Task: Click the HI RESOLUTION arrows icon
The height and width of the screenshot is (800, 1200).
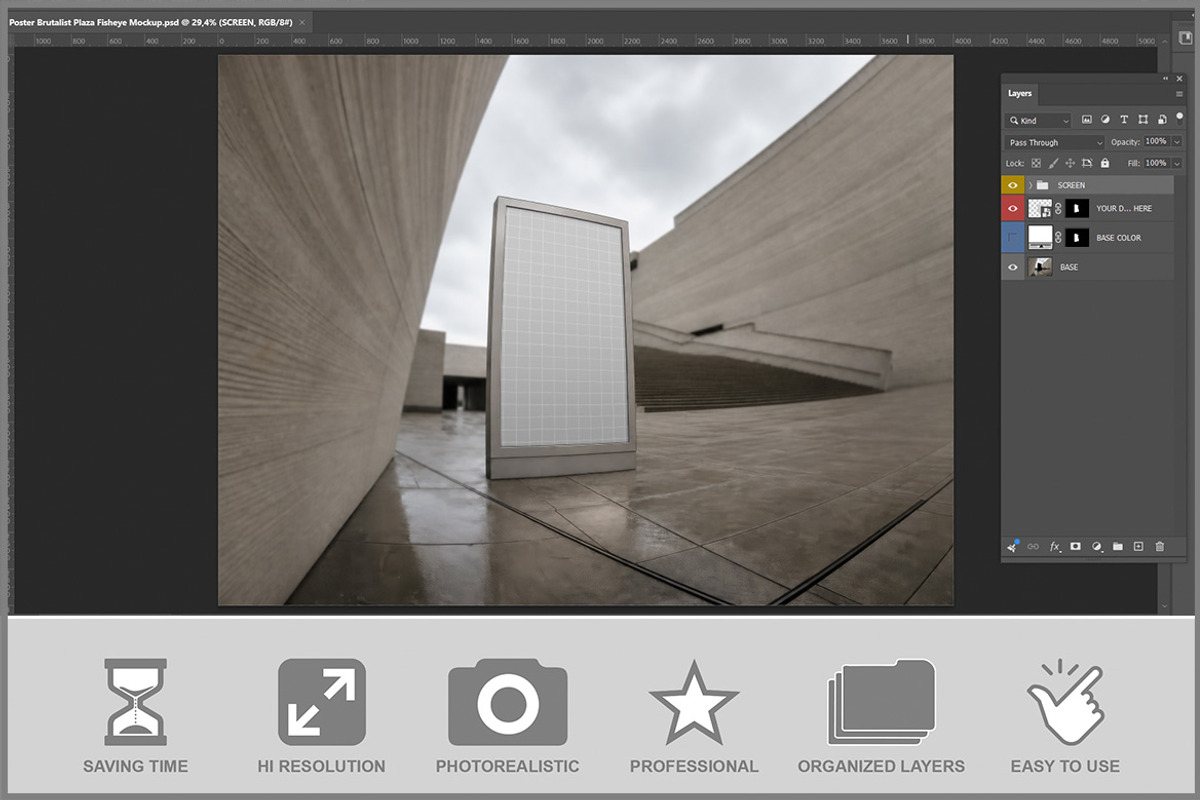Action: (x=321, y=702)
